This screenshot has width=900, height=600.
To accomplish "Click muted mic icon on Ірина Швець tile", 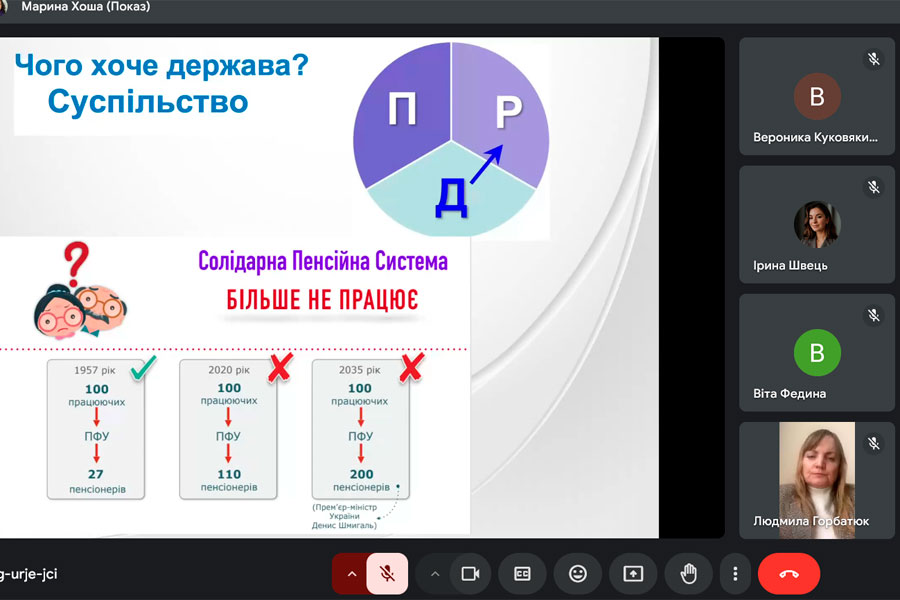I will pyautogui.click(x=874, y=187).
